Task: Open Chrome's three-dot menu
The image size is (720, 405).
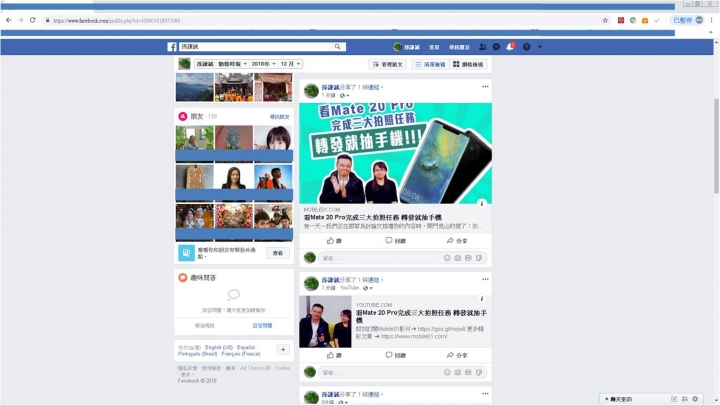Action: pos(712,20)
